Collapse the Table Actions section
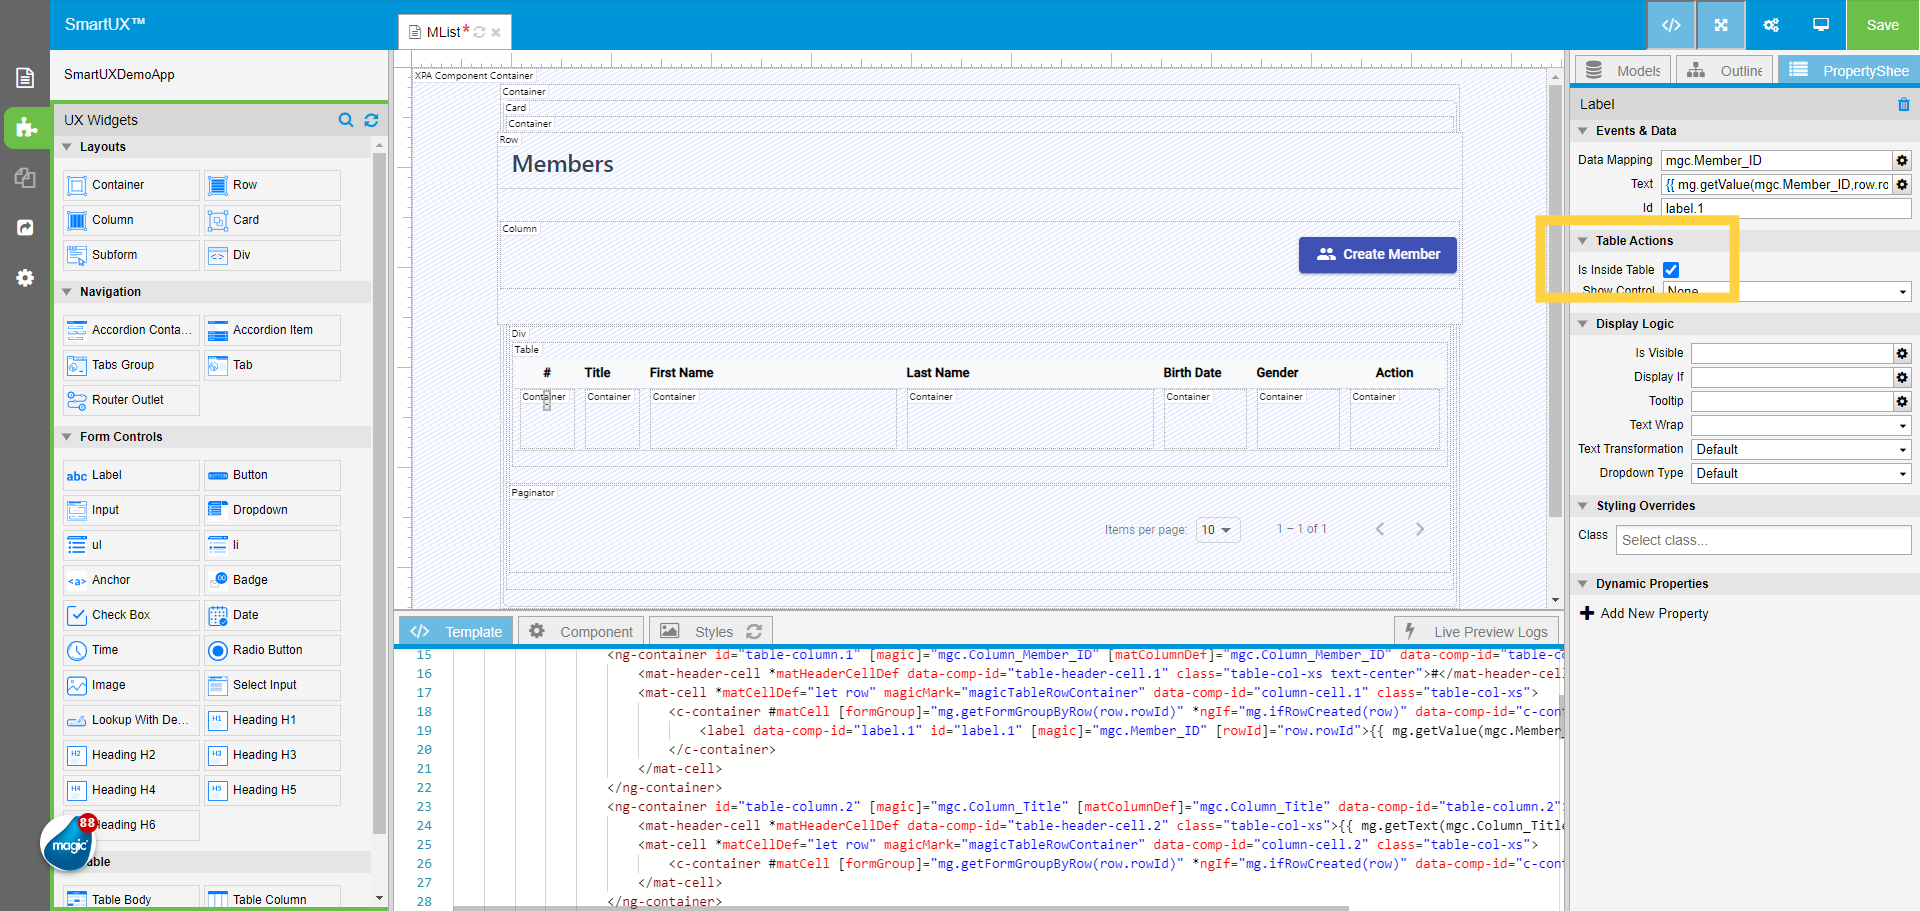The height and width of the screenshot is (911, 1920). 1583,240
